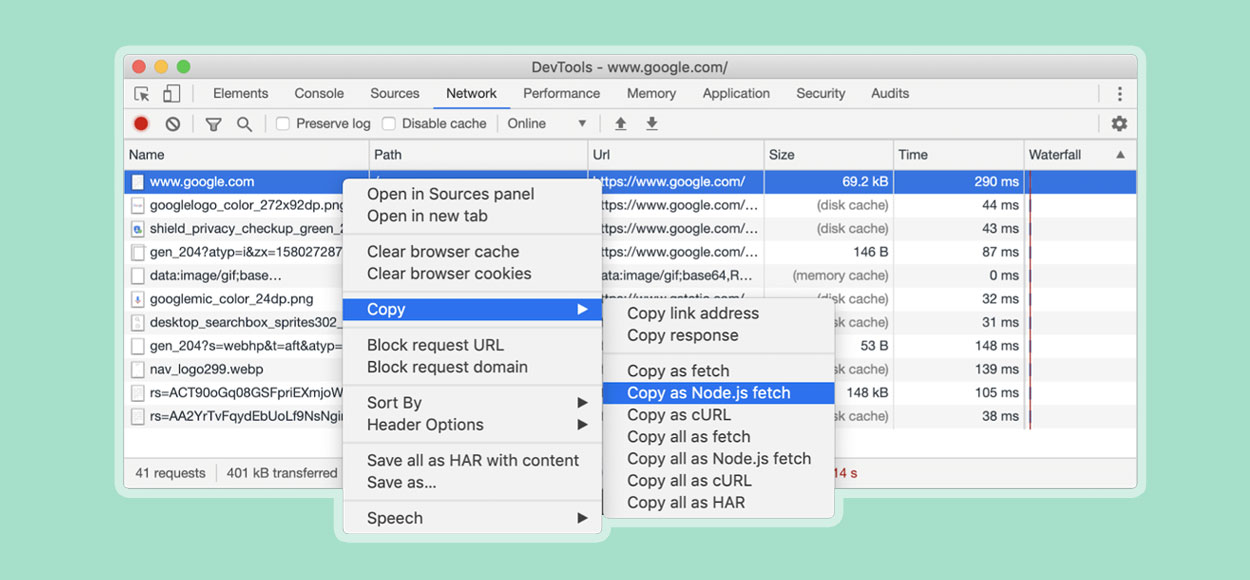1250x580 pixels.
Task: Open the Application tab
Action: [736, 93]
